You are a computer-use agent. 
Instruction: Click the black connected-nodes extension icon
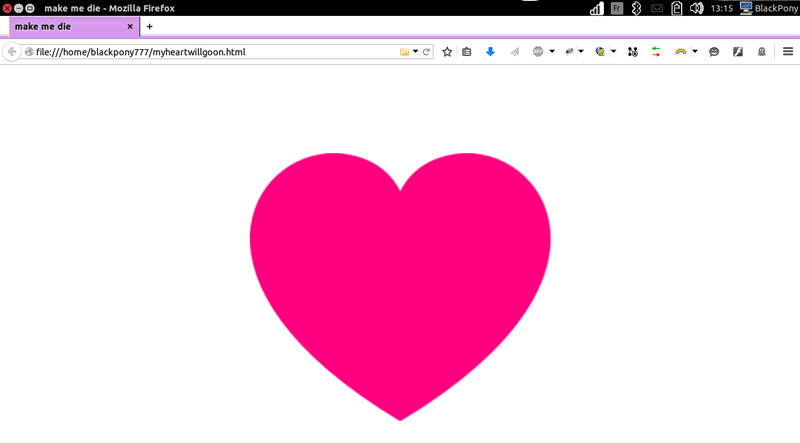pyautogui.click(x=633, y=52)
